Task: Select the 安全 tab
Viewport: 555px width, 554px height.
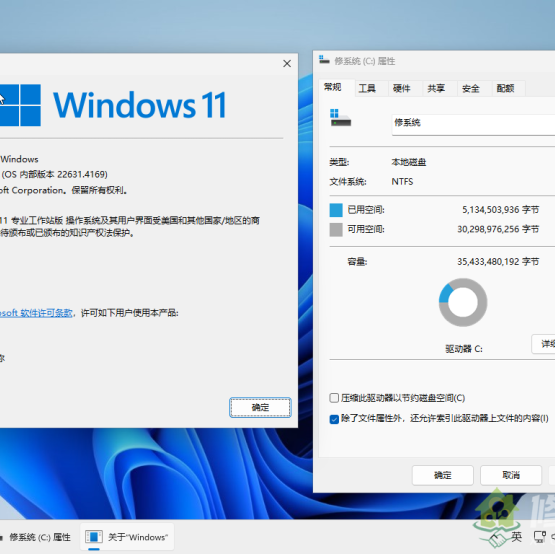Action: [470, 88]
